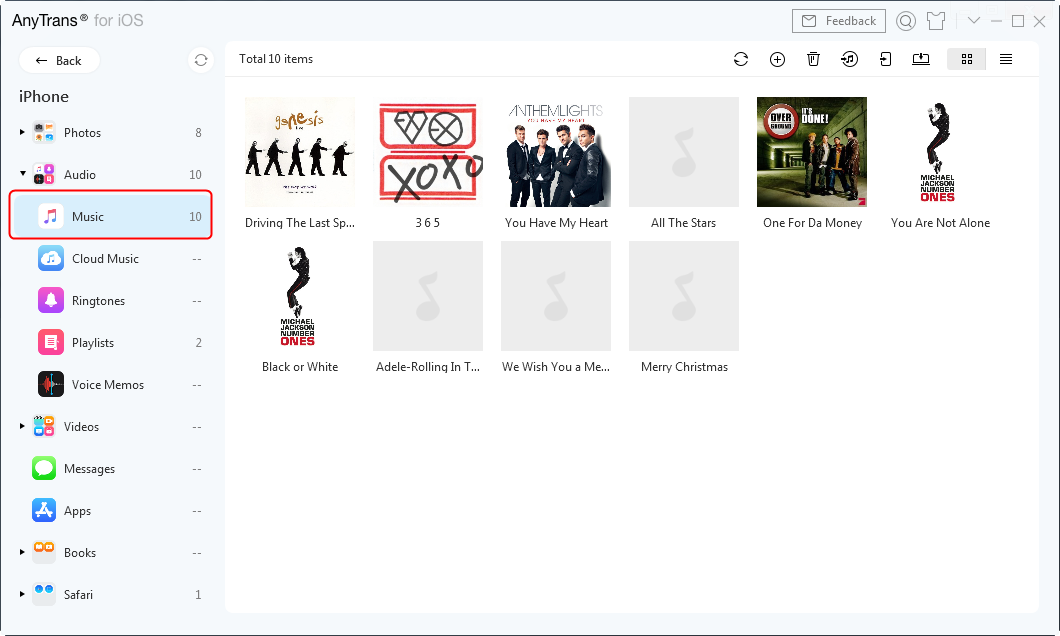Add new songs with the plus icon
1060x636 pixels.
[777, 59]
